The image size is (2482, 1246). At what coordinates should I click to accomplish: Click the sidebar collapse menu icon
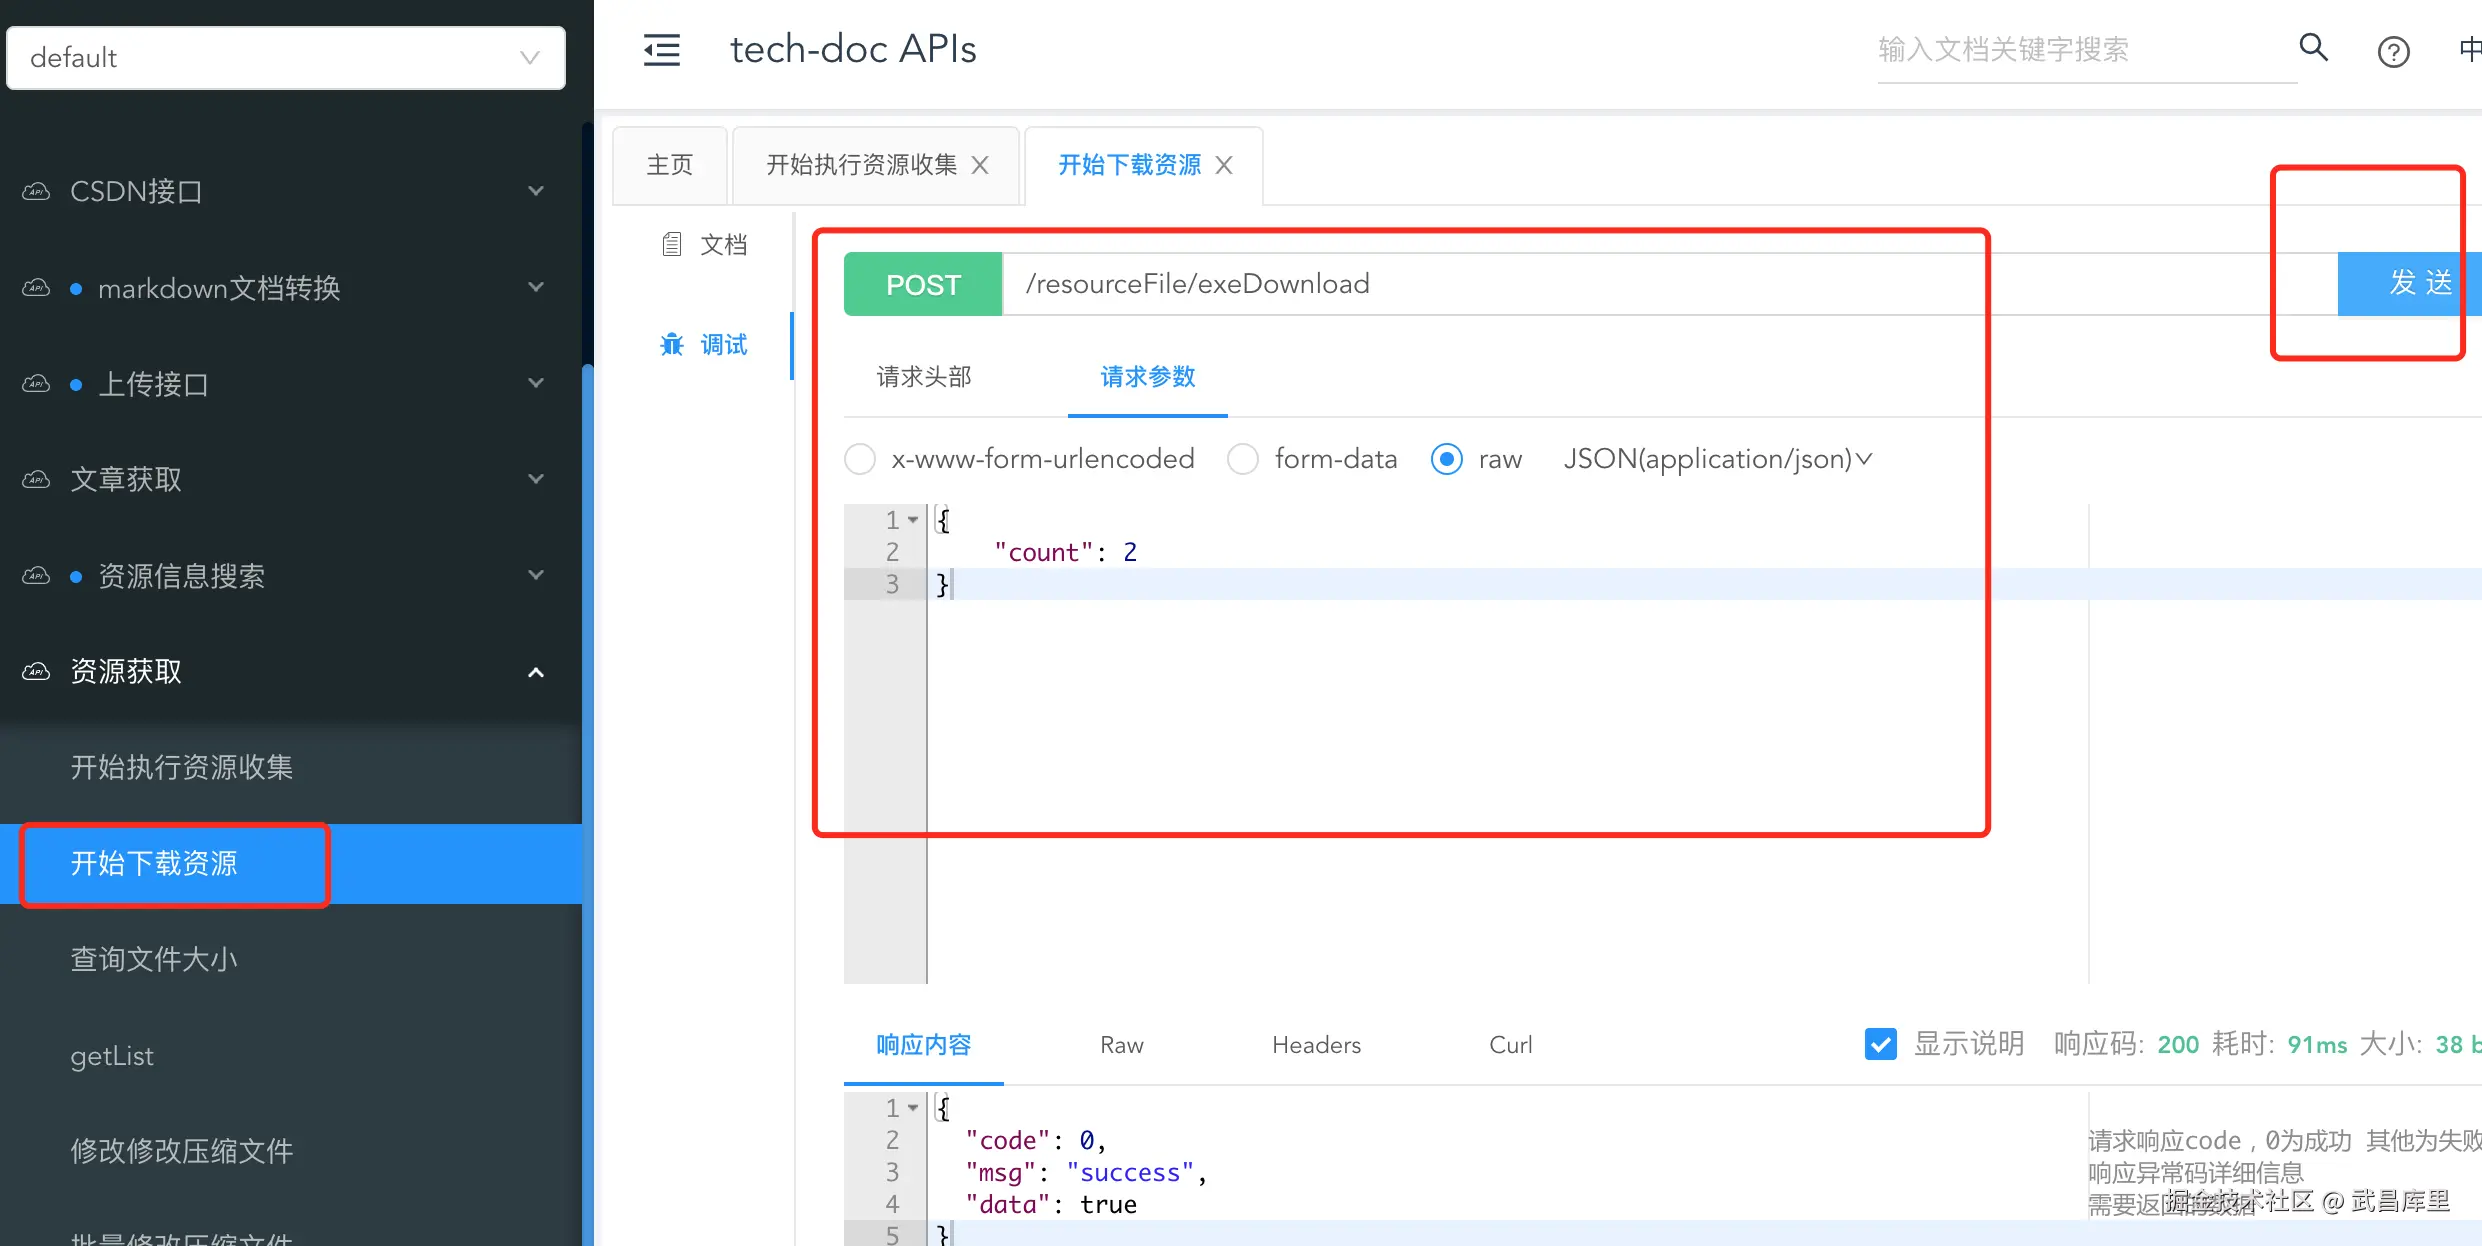point(661,50)
